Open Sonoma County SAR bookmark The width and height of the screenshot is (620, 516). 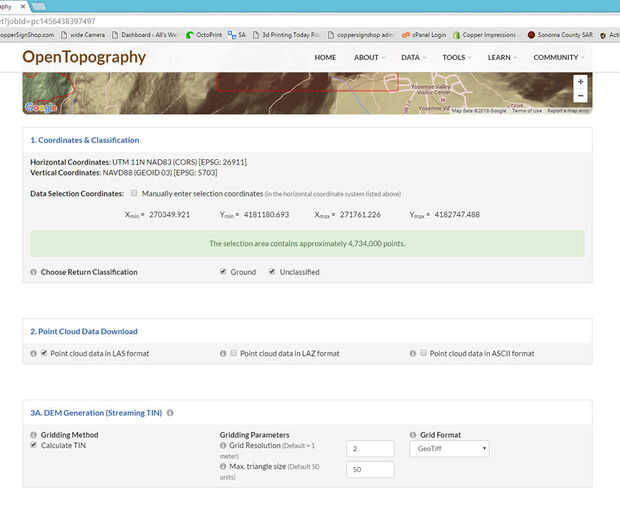click(x=560, y=35)
